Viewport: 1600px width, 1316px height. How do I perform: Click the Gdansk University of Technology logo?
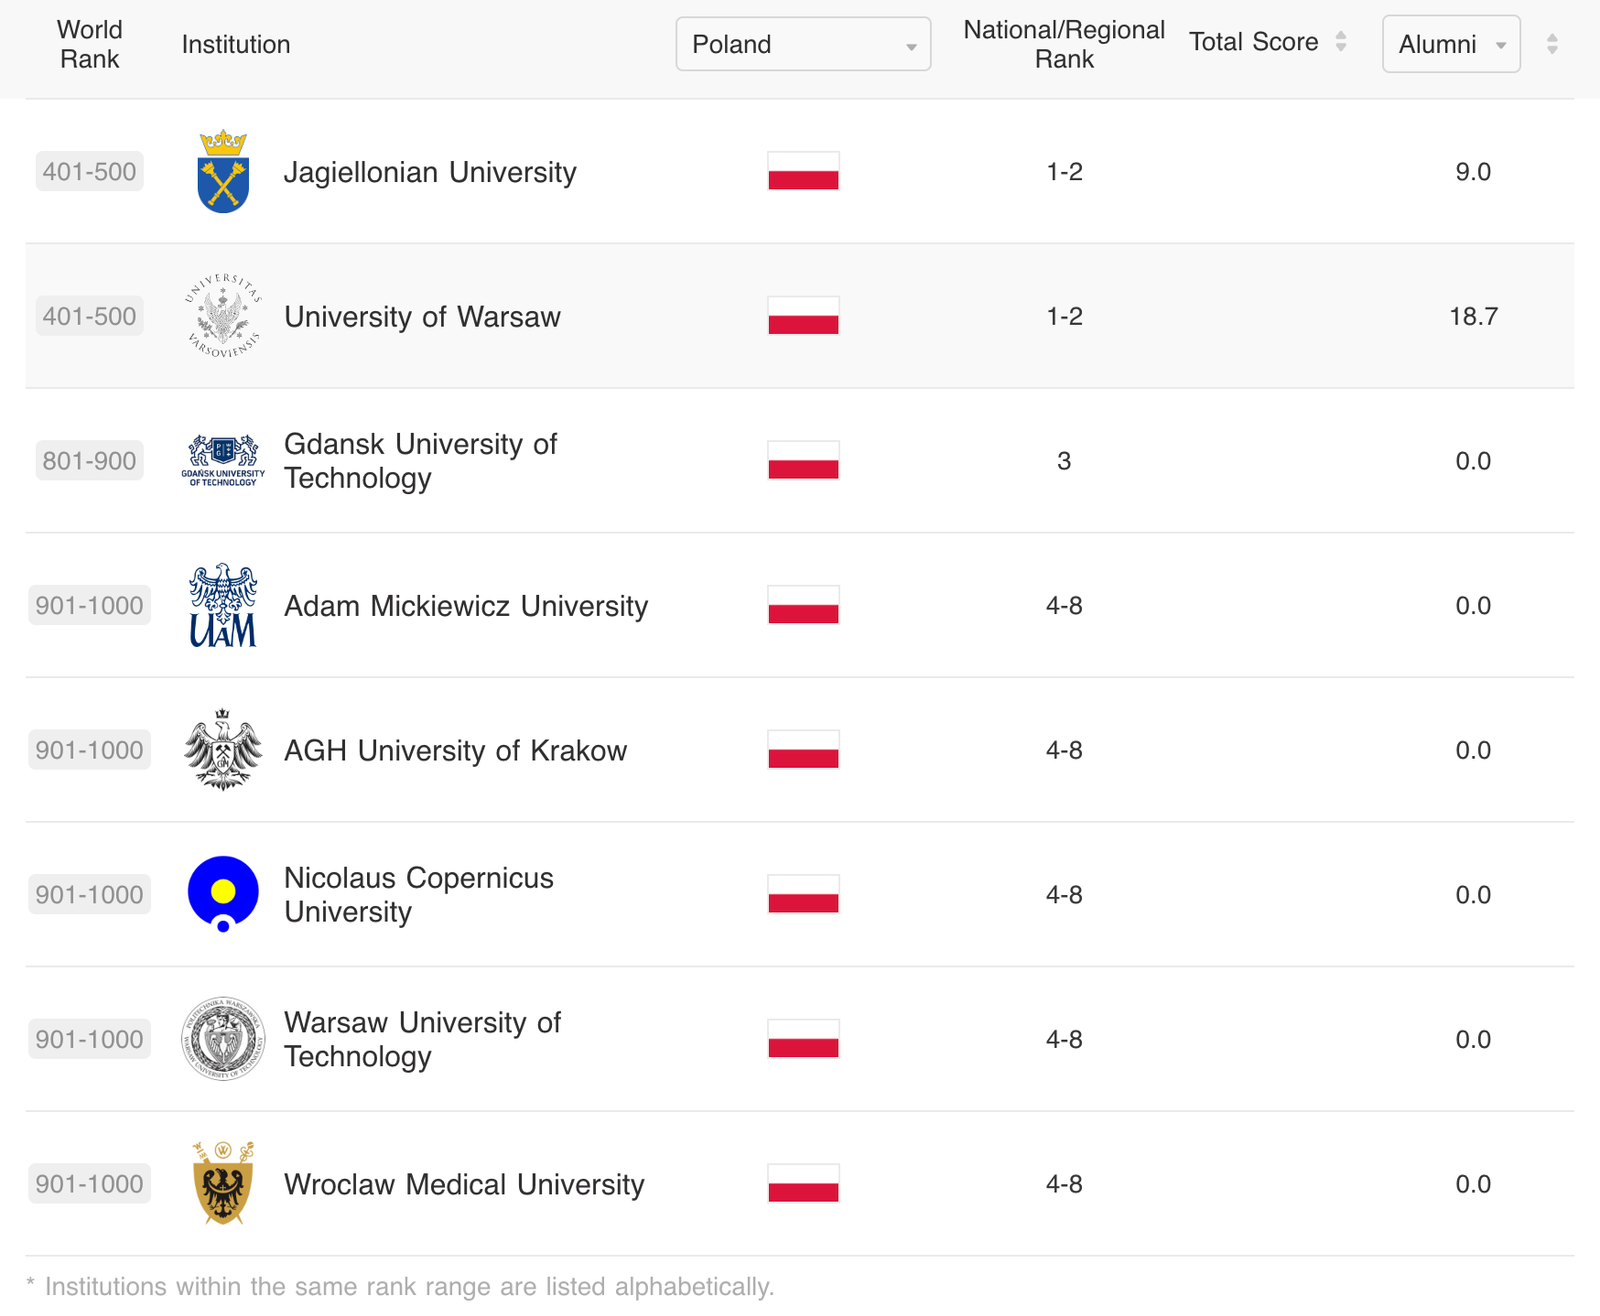pos(223,461)
